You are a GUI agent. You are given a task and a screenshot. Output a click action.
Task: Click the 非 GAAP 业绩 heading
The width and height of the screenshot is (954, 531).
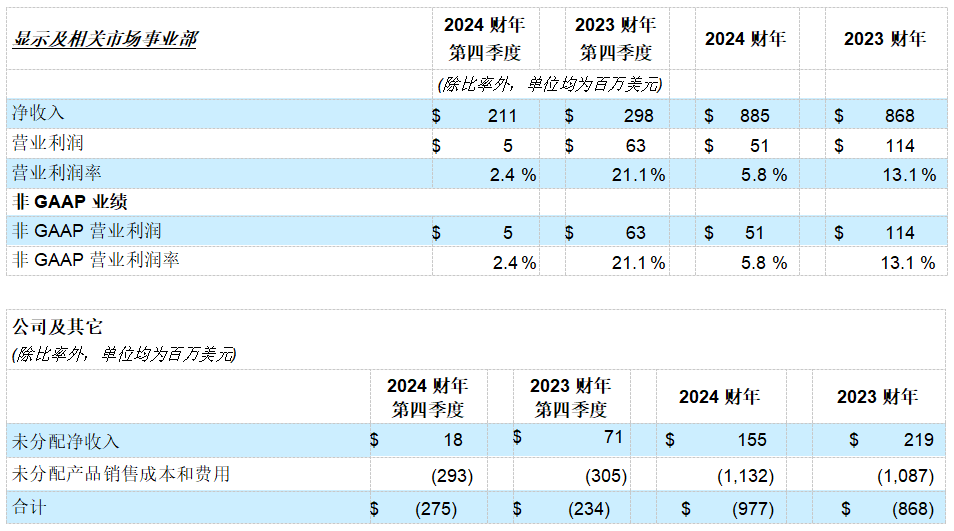click(x=69, y=202)
